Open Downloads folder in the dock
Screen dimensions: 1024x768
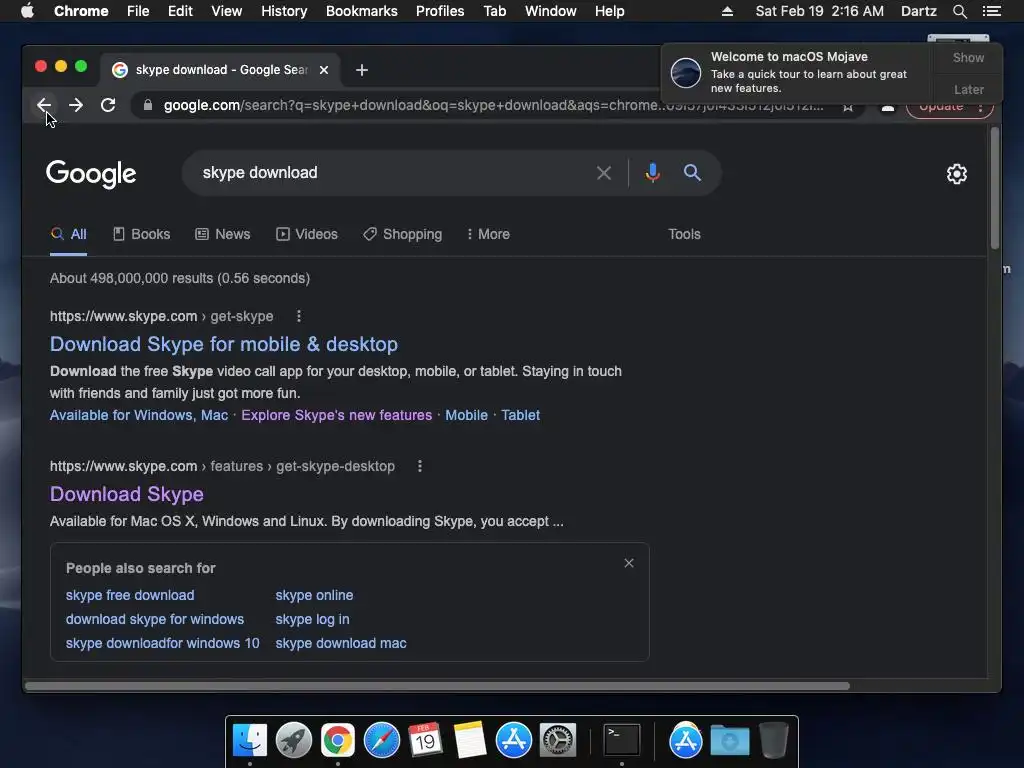730,741
